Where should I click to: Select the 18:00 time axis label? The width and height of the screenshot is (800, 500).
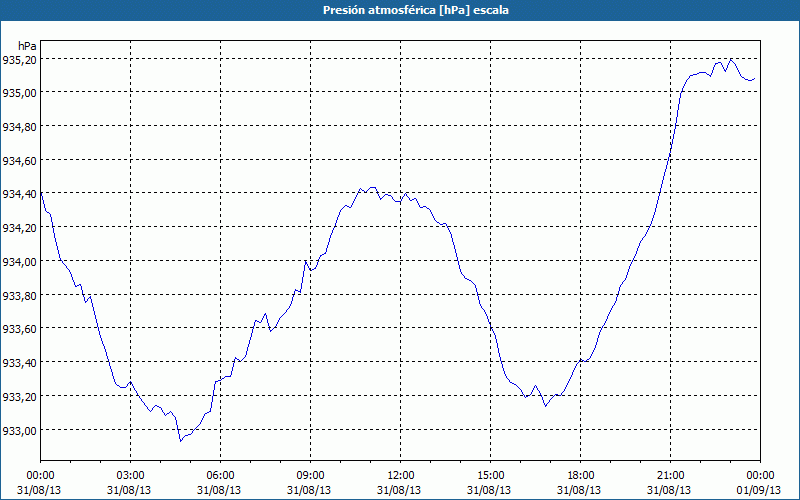pos(581,476)
